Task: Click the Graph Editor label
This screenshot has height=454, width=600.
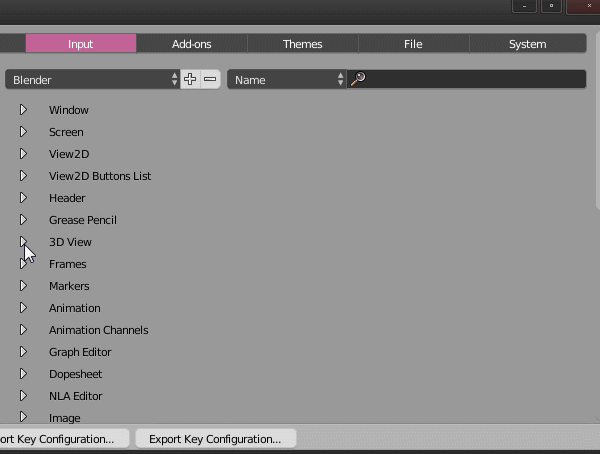Action: click(x=80, y=352)
